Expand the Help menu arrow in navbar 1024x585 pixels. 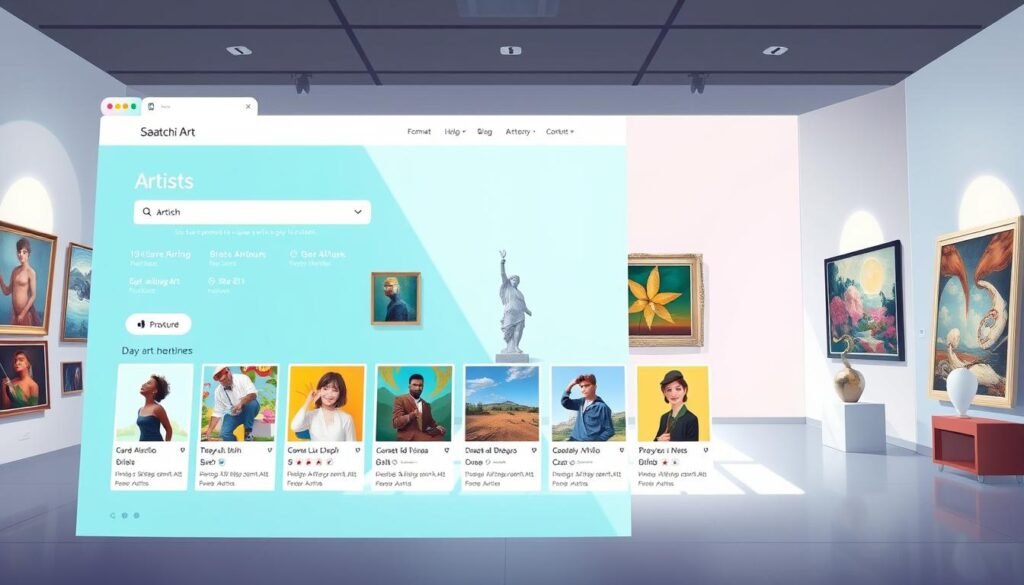(464, 132)
